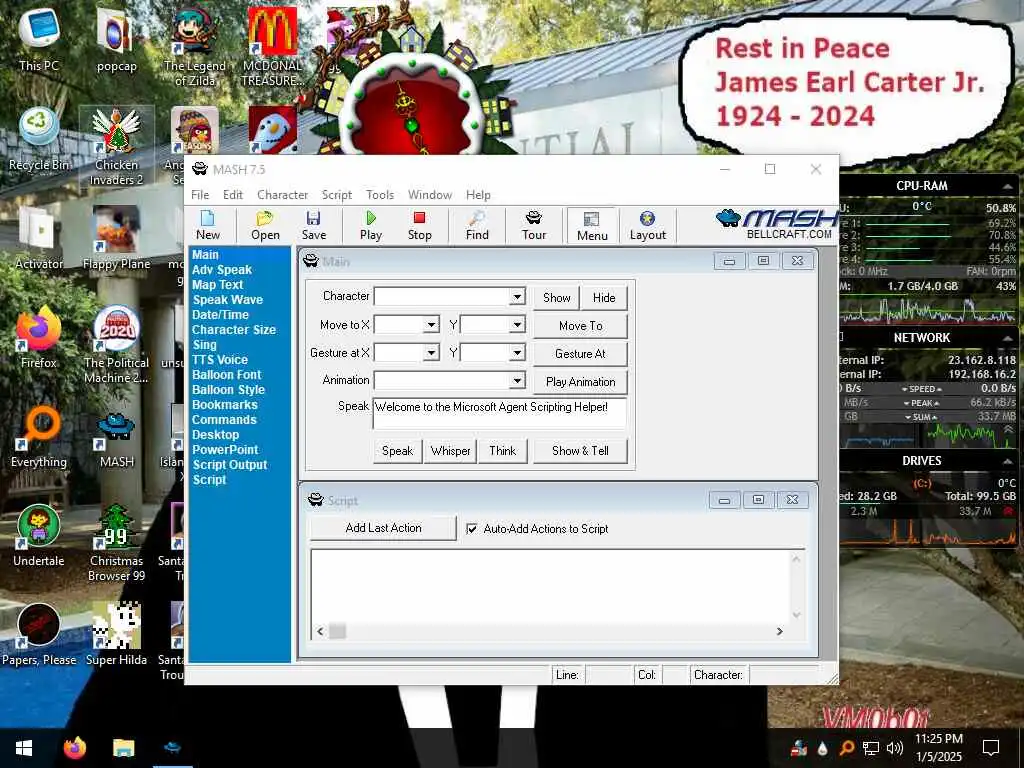Expand the Move to X dropdown
1024x768 pixels.
pos(431,325)
